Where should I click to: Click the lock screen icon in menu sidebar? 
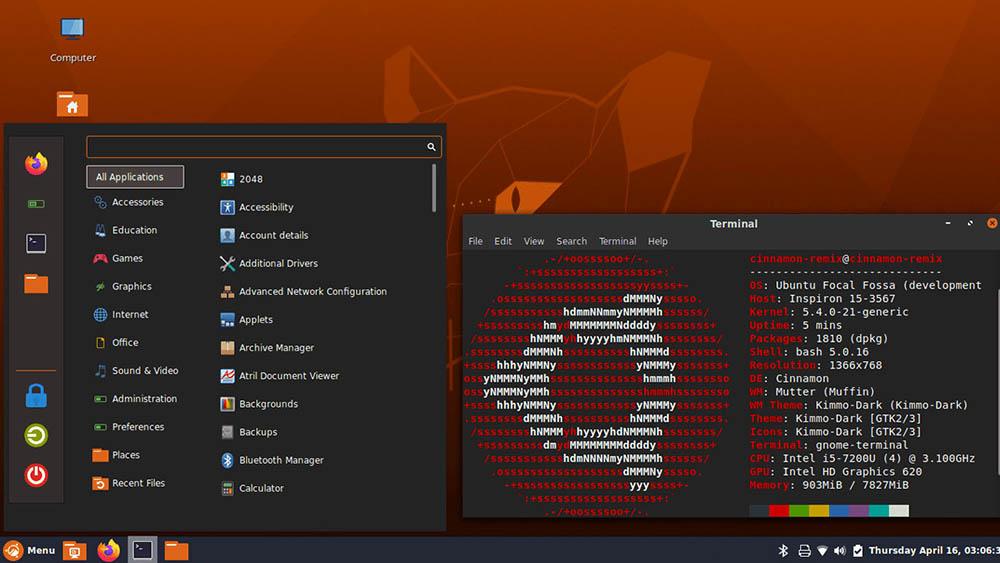coord(36,396)
